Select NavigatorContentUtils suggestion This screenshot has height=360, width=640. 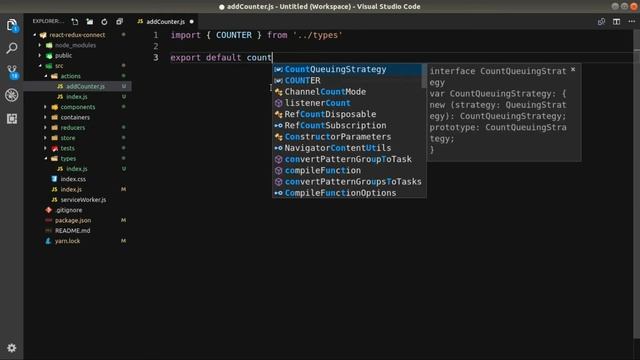pyautogui.click(x=347, y=148)
